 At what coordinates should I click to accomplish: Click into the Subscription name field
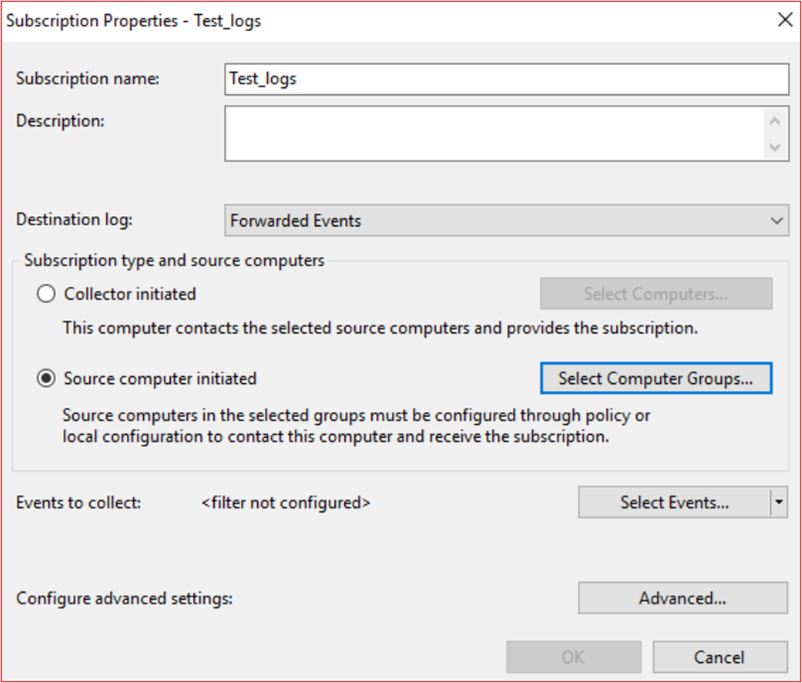tap(506, 79)
